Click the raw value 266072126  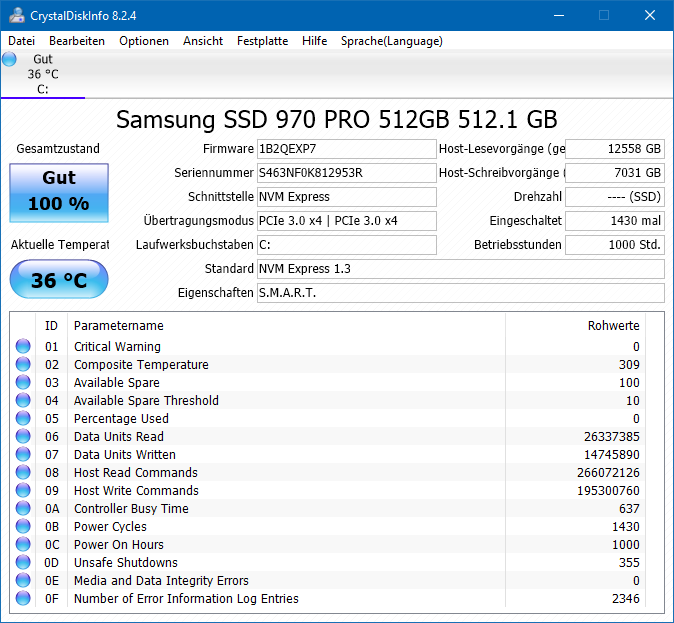[608, 473]
